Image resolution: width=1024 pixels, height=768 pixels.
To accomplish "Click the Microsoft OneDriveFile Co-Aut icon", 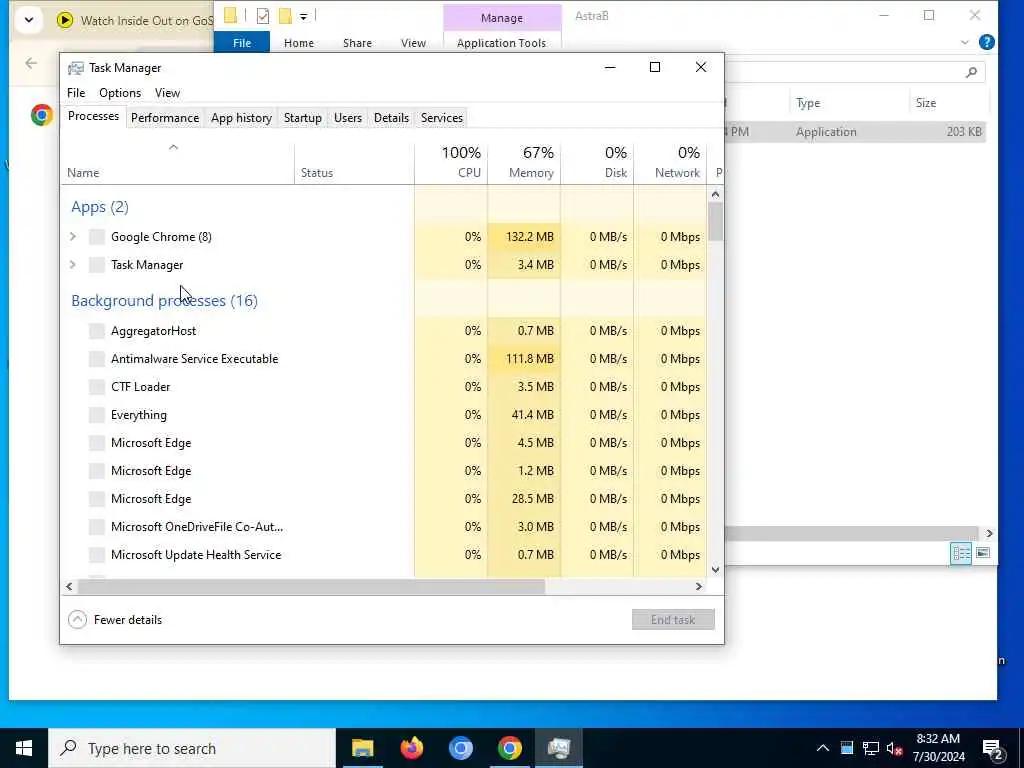I will pos(97,527).
